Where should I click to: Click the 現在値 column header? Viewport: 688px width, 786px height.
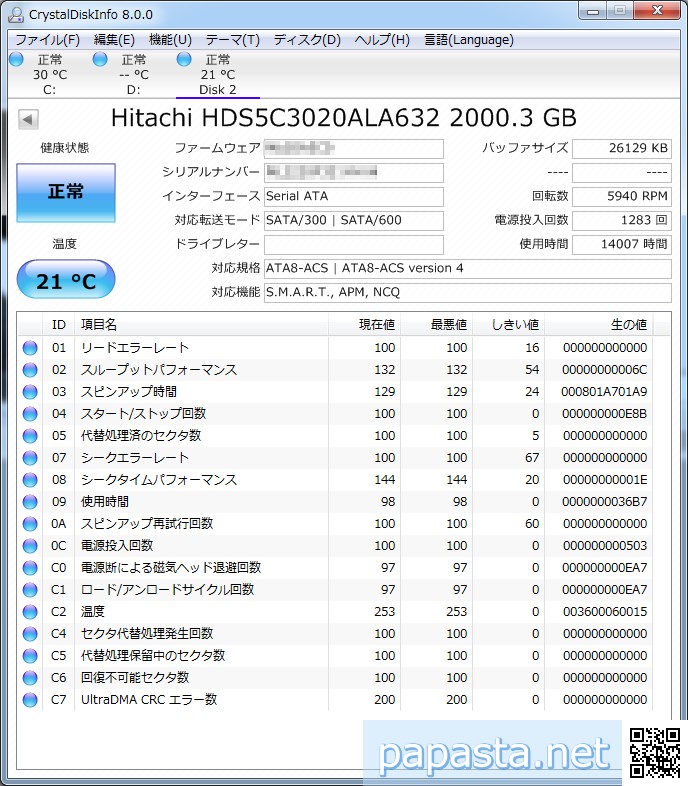pos(377,325)
